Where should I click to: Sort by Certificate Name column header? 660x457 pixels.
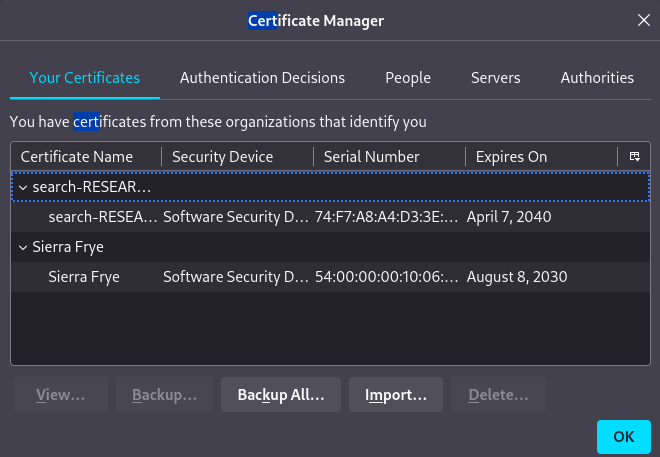[x=77, y=157]
